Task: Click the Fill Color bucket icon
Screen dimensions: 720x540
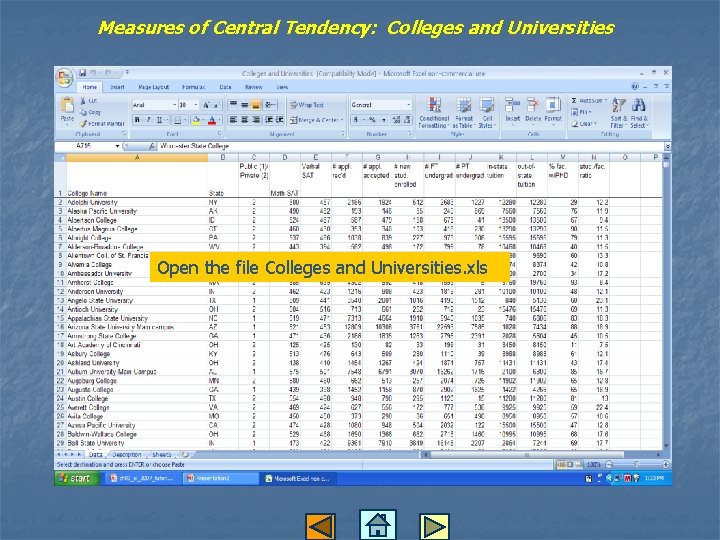Action: point(196,120)
